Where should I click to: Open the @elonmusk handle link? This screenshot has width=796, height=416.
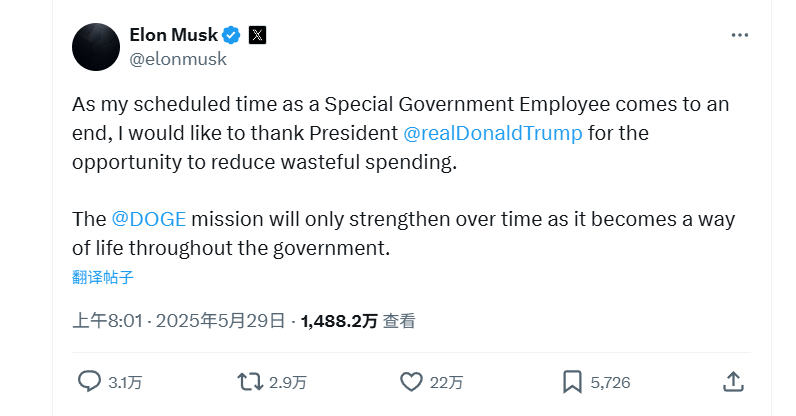(178, 58)
